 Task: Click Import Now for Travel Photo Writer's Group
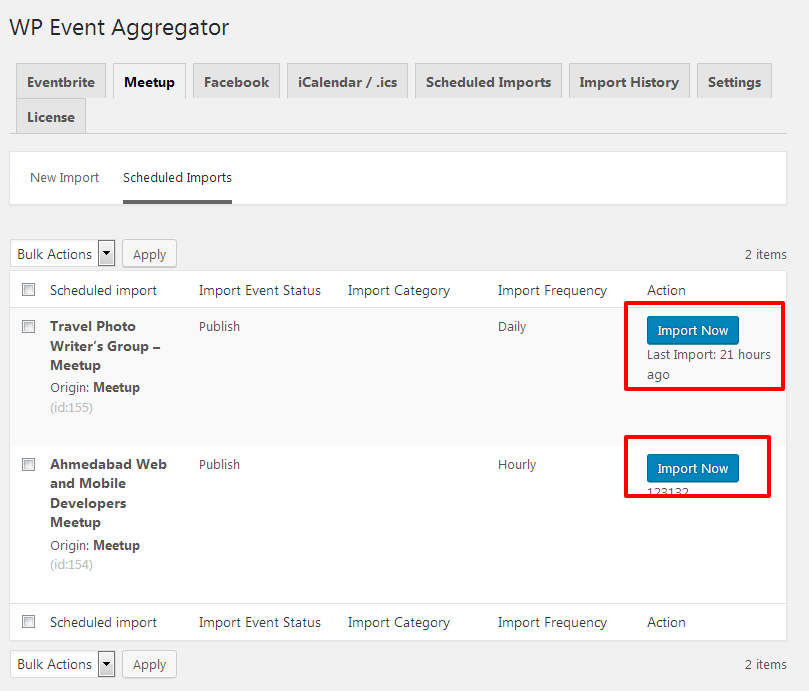pos(692,330)
